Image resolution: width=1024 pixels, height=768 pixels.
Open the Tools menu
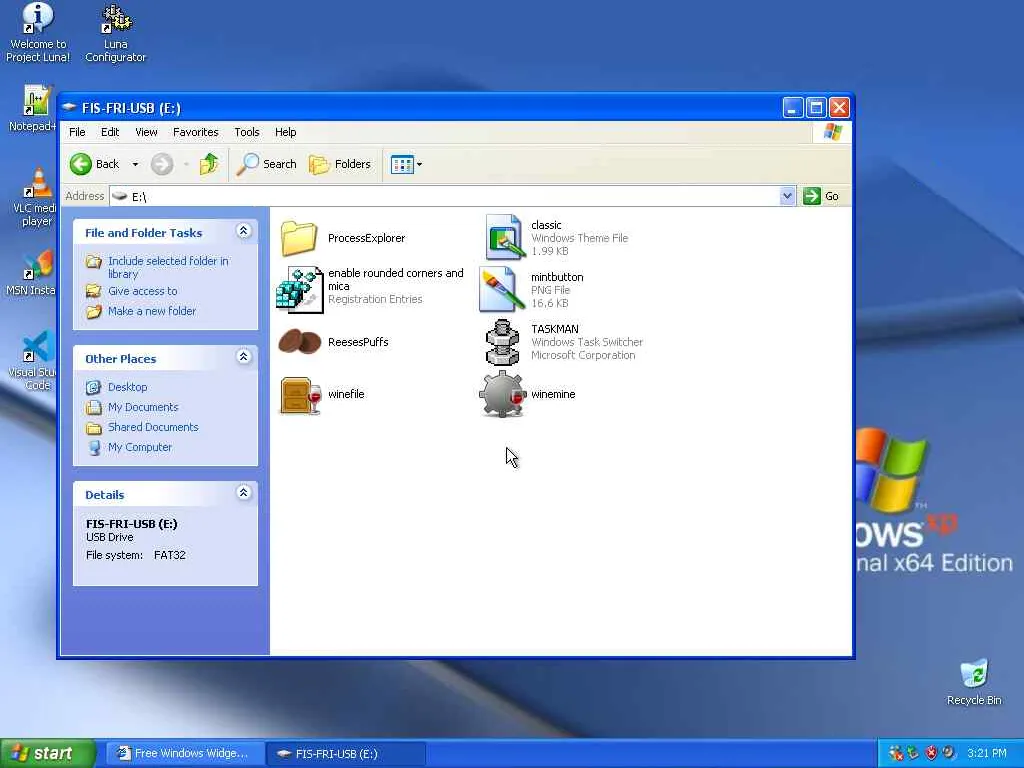(x=247, y=132)
